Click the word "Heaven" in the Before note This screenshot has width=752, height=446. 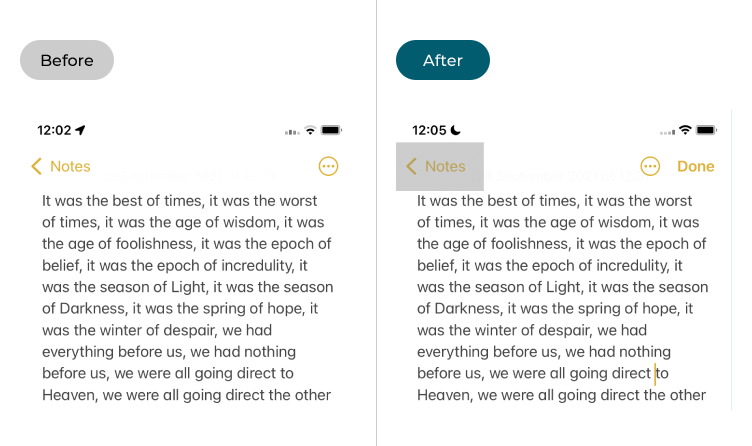coord(69,395)
